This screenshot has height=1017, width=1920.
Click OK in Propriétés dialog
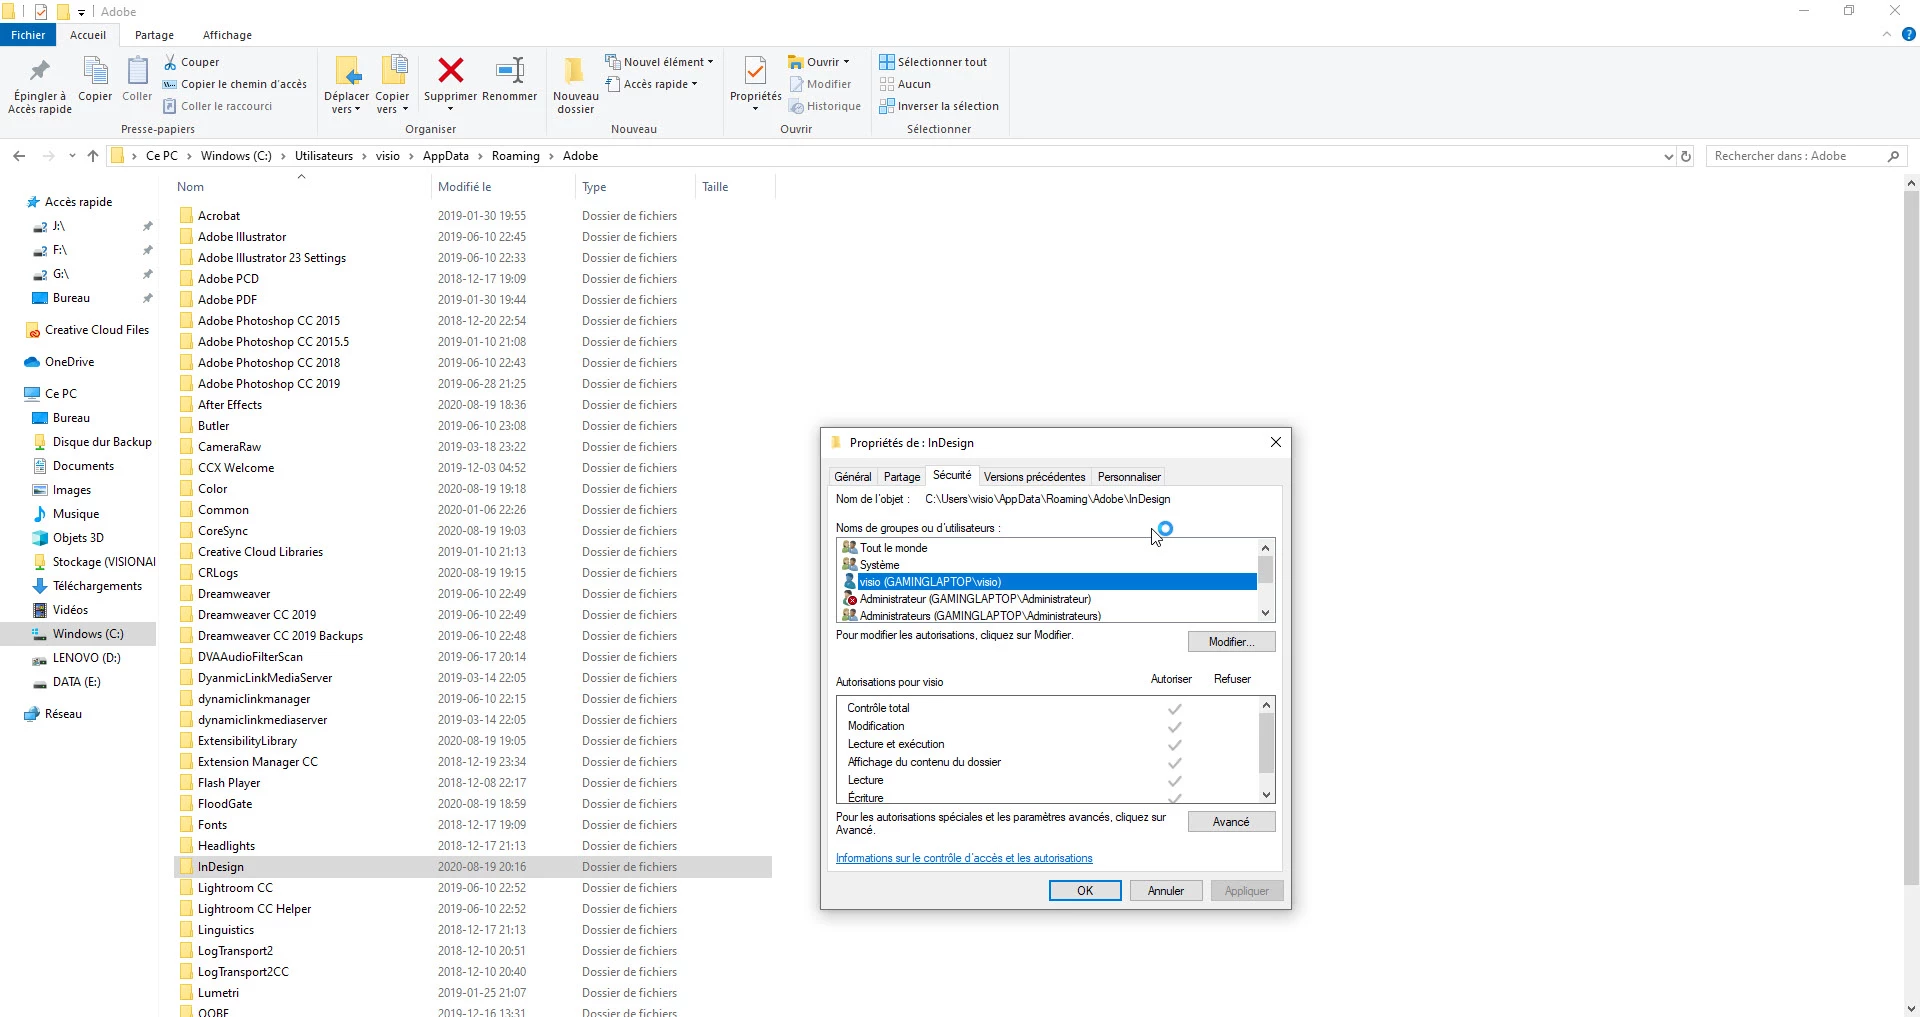[x=1085, y=891]
